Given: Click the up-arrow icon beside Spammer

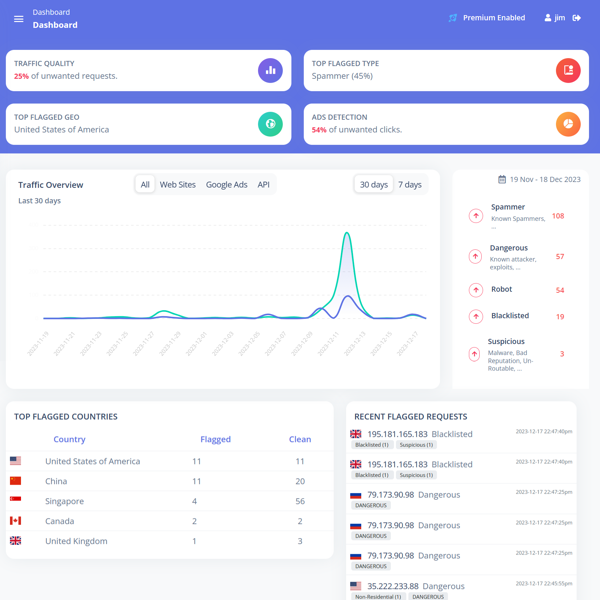Looking at the screenshot, I should (x=476, y=216).
